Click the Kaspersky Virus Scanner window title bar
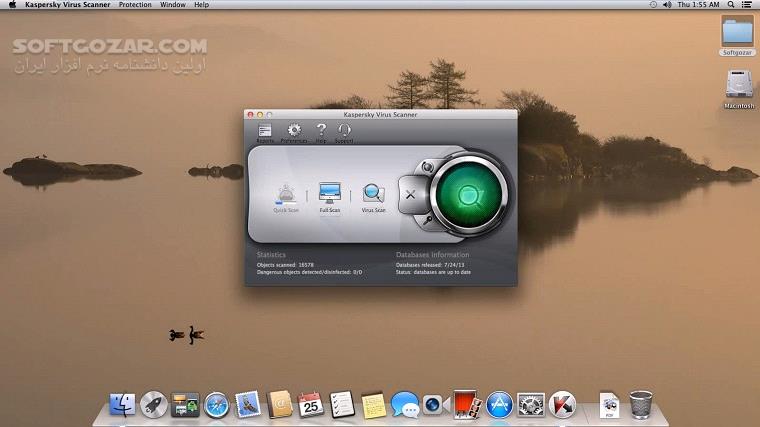This screenshot has width=760, height=427. [380, 115]
